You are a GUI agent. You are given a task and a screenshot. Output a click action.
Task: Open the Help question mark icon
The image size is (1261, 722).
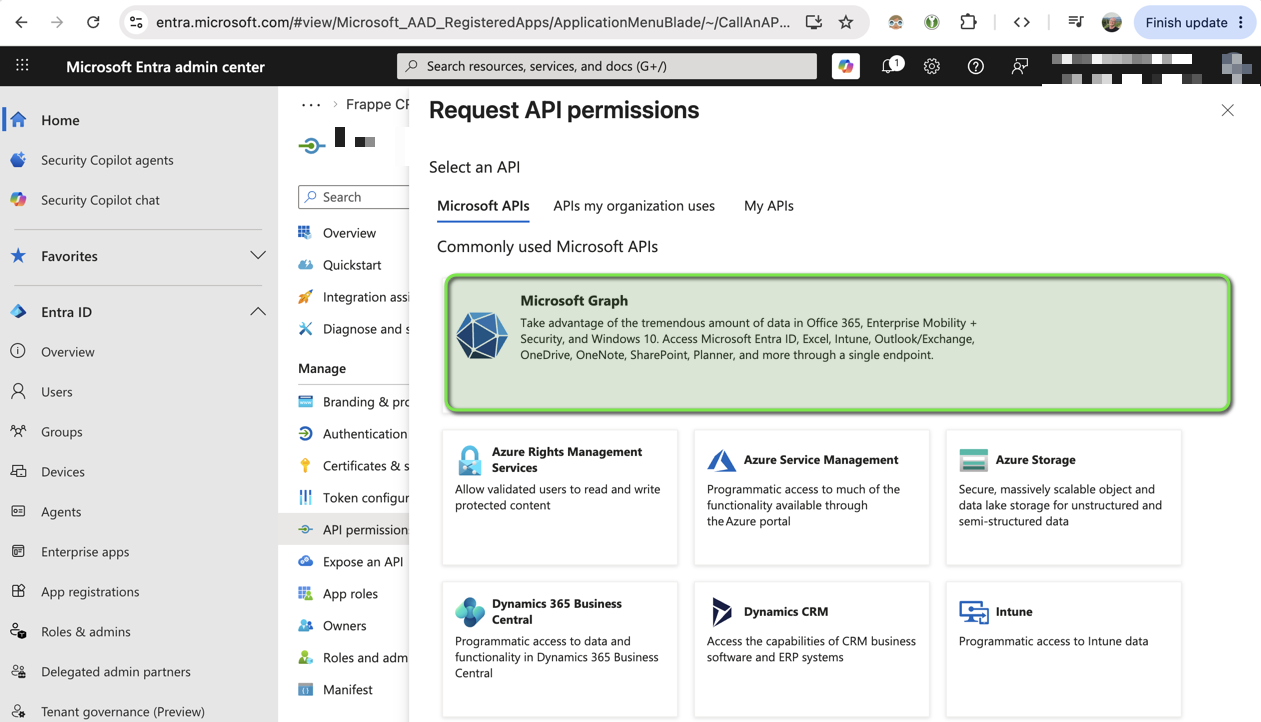pos(976,66)
